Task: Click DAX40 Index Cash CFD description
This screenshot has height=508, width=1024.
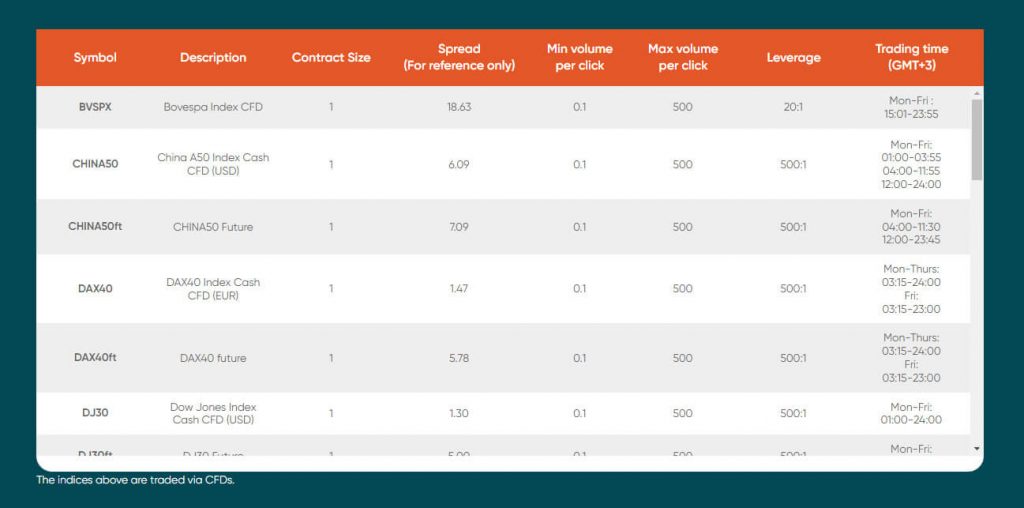Action: pos(213,289)
